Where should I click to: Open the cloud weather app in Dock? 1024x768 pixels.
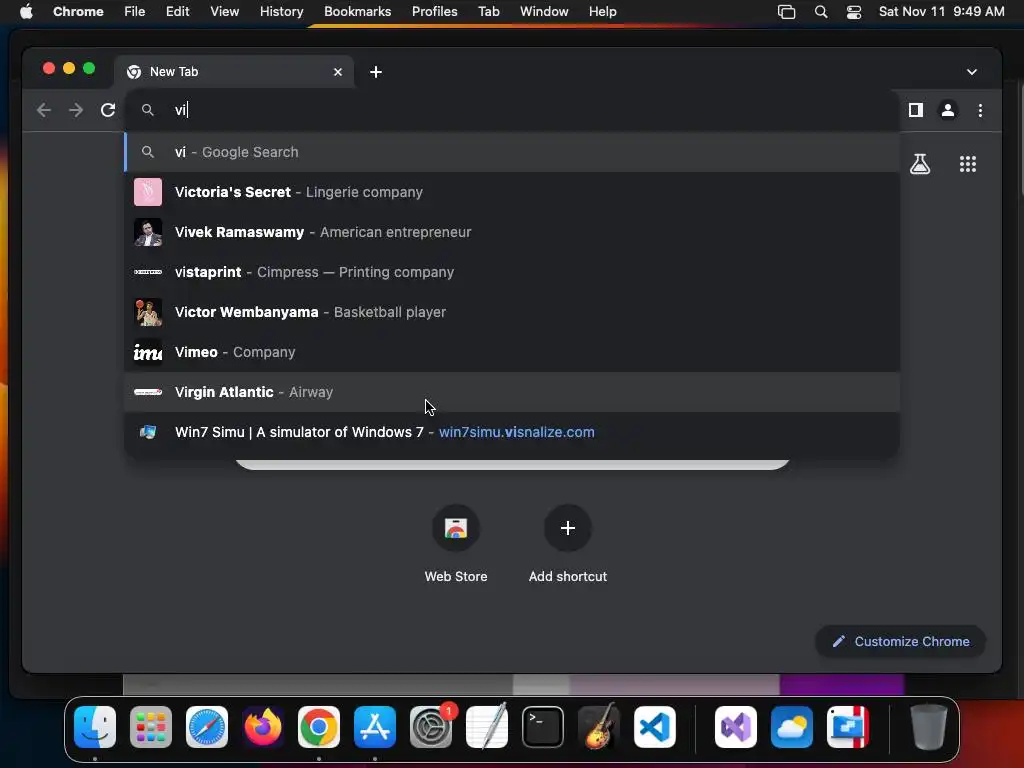[x=792, y=727]
